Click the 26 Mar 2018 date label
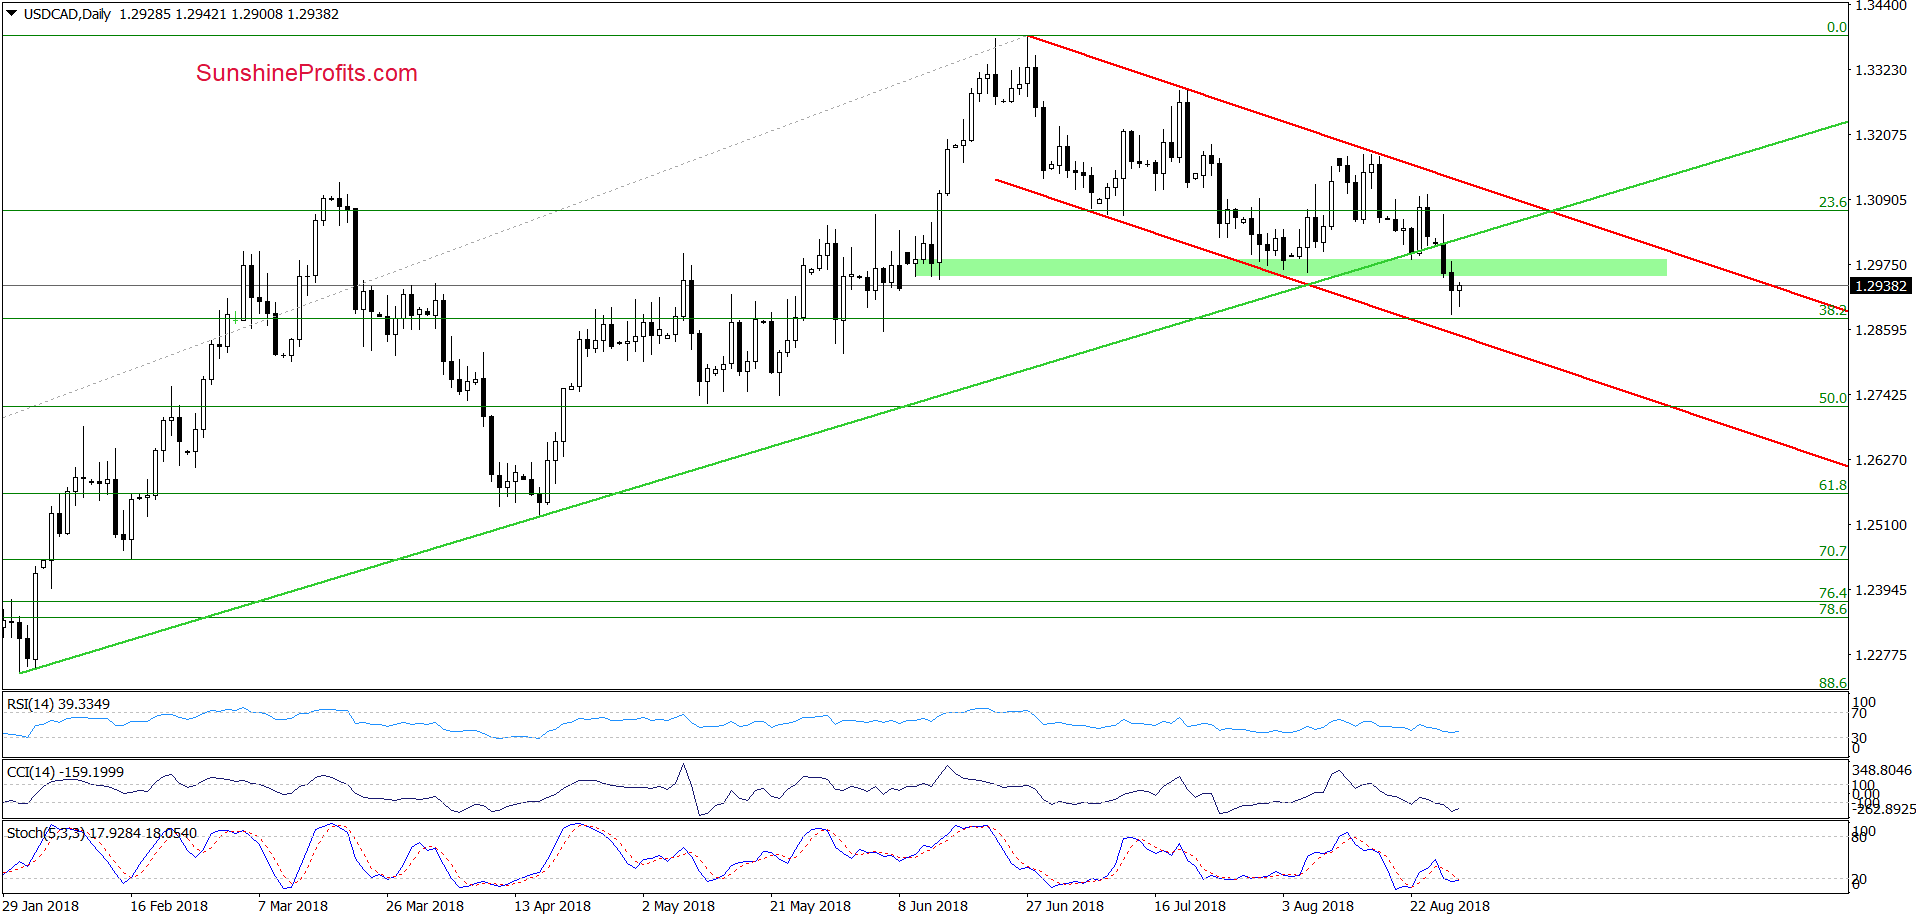1916x920 pixels. 425,906
